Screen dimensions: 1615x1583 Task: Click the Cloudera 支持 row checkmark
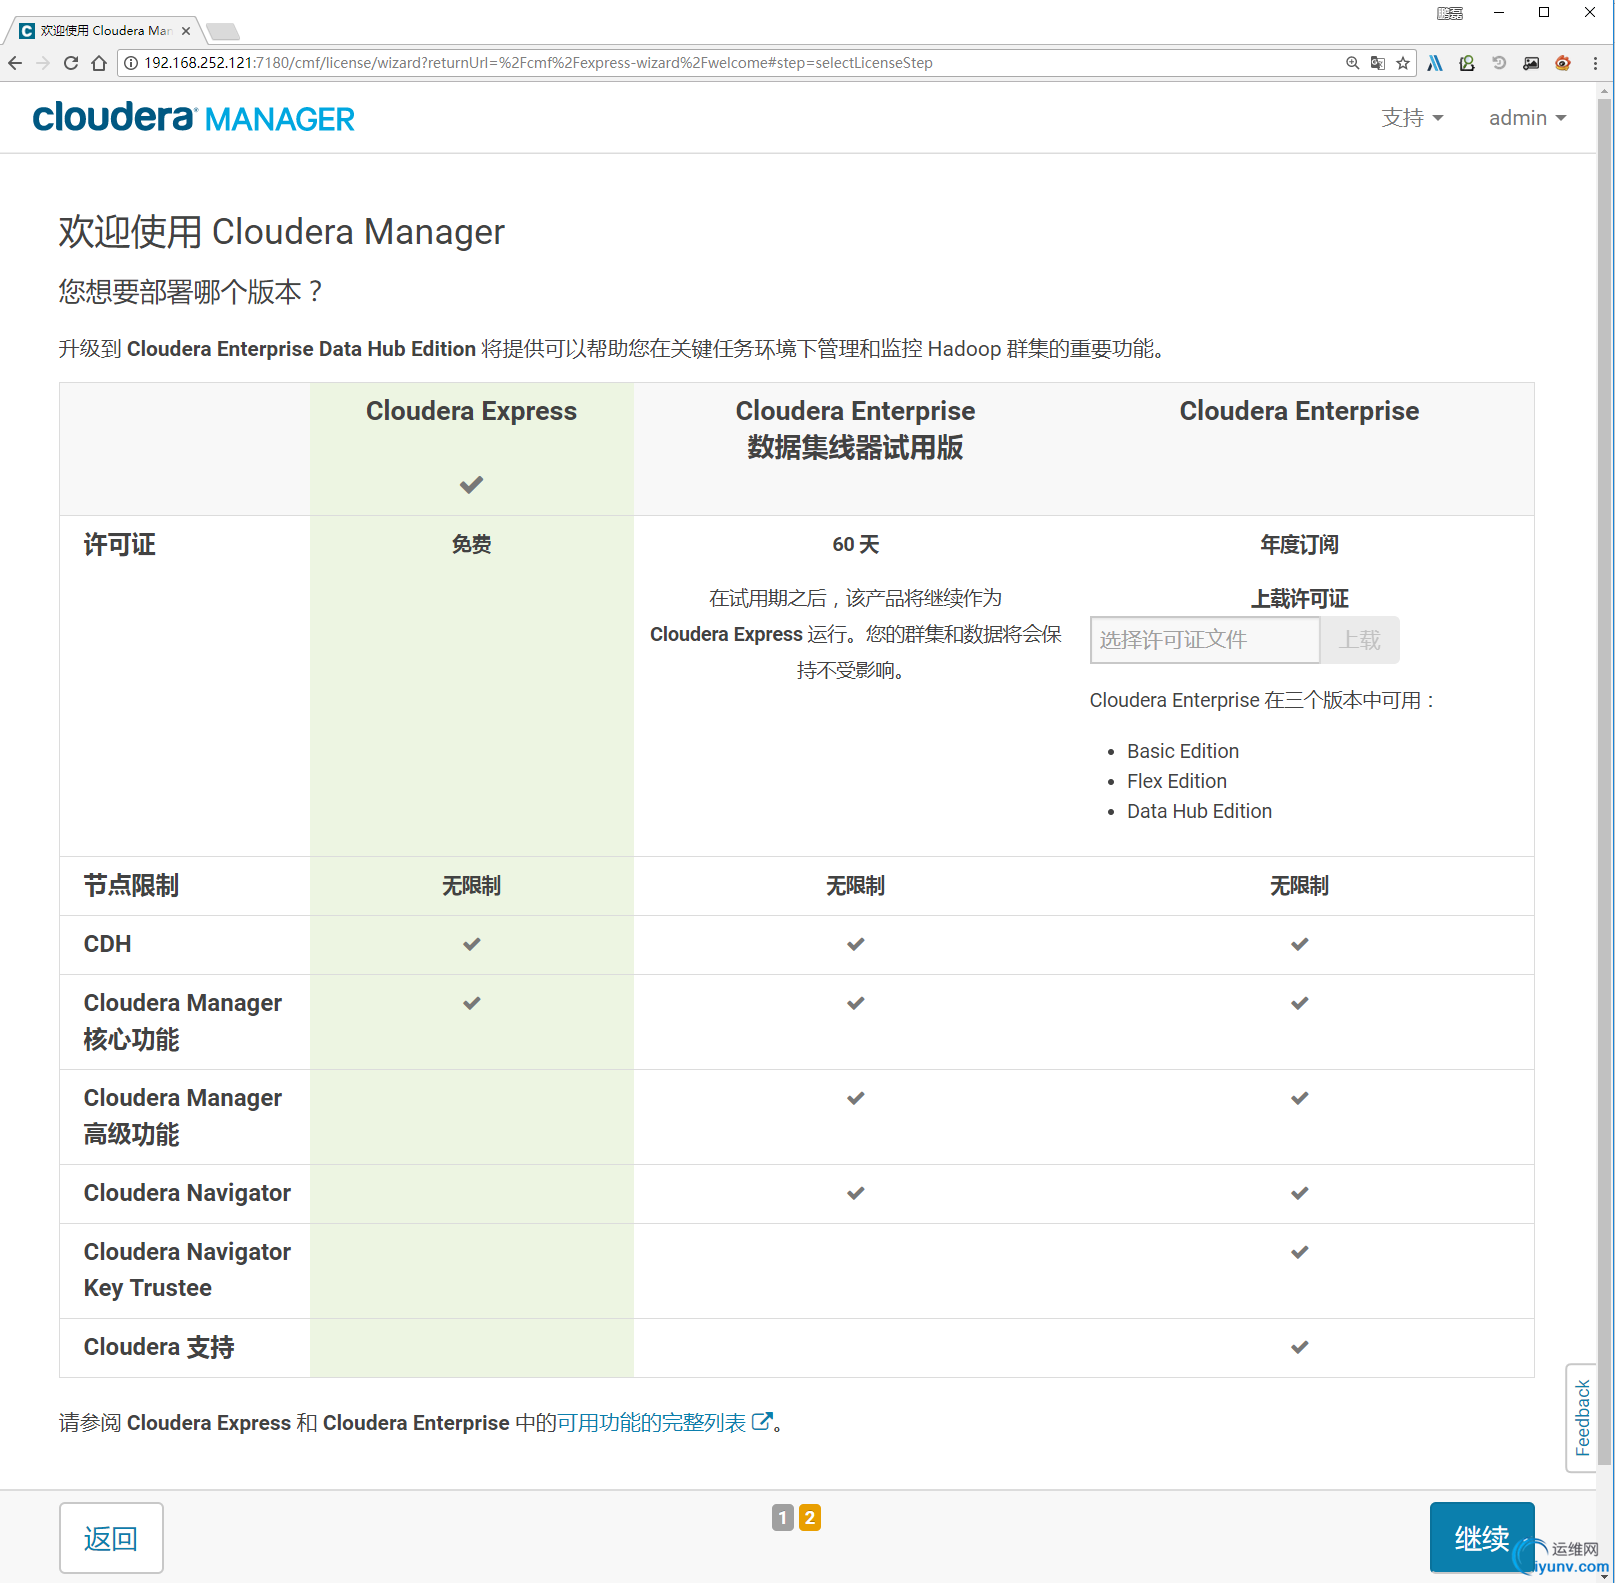pos(1299,1347)
